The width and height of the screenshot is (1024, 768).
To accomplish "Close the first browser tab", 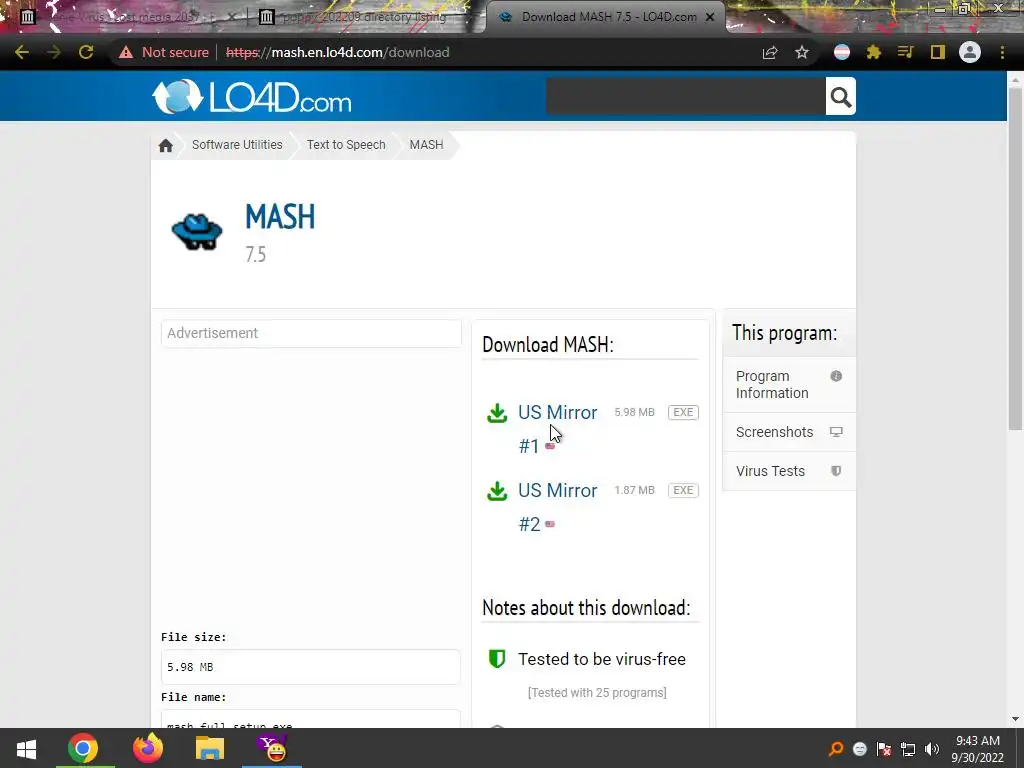I will pos(231,18).
